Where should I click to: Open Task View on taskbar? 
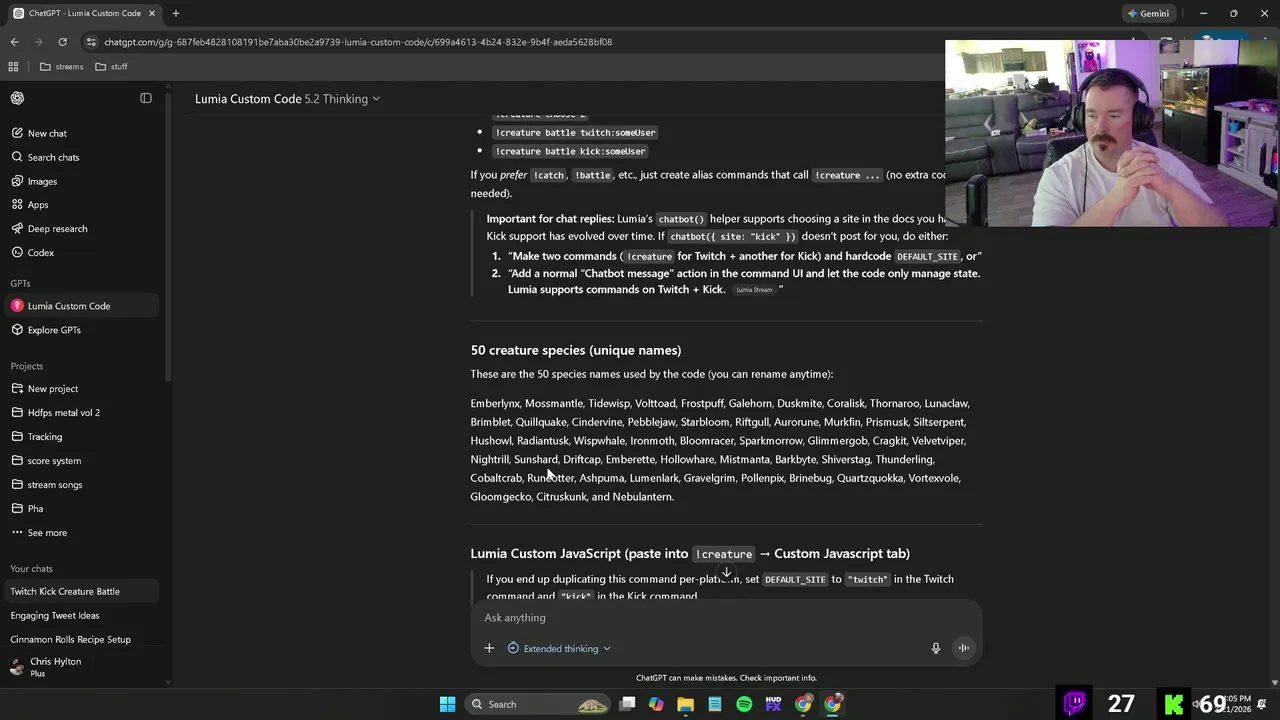pyautogui.click(x=627, y=704)
